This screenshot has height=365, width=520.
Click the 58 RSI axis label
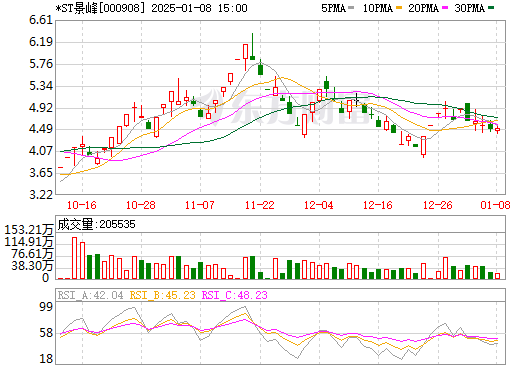[x=46, y=333]
